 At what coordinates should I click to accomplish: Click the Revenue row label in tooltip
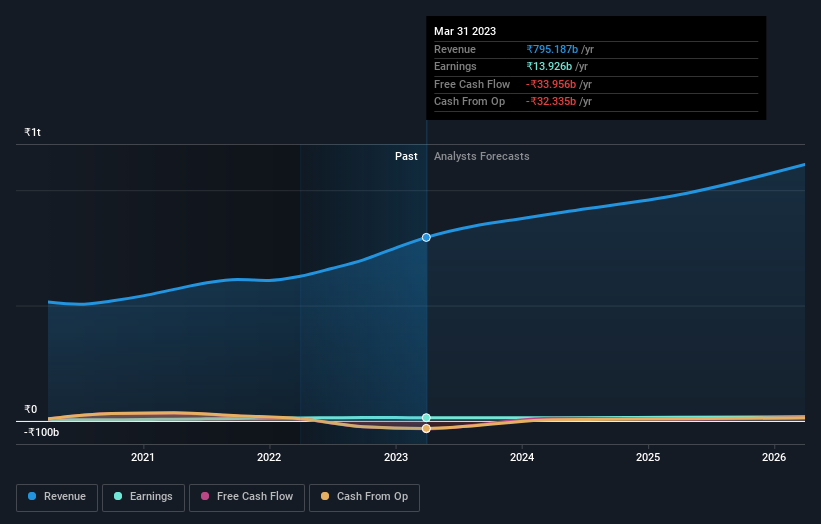coord(455,49)
